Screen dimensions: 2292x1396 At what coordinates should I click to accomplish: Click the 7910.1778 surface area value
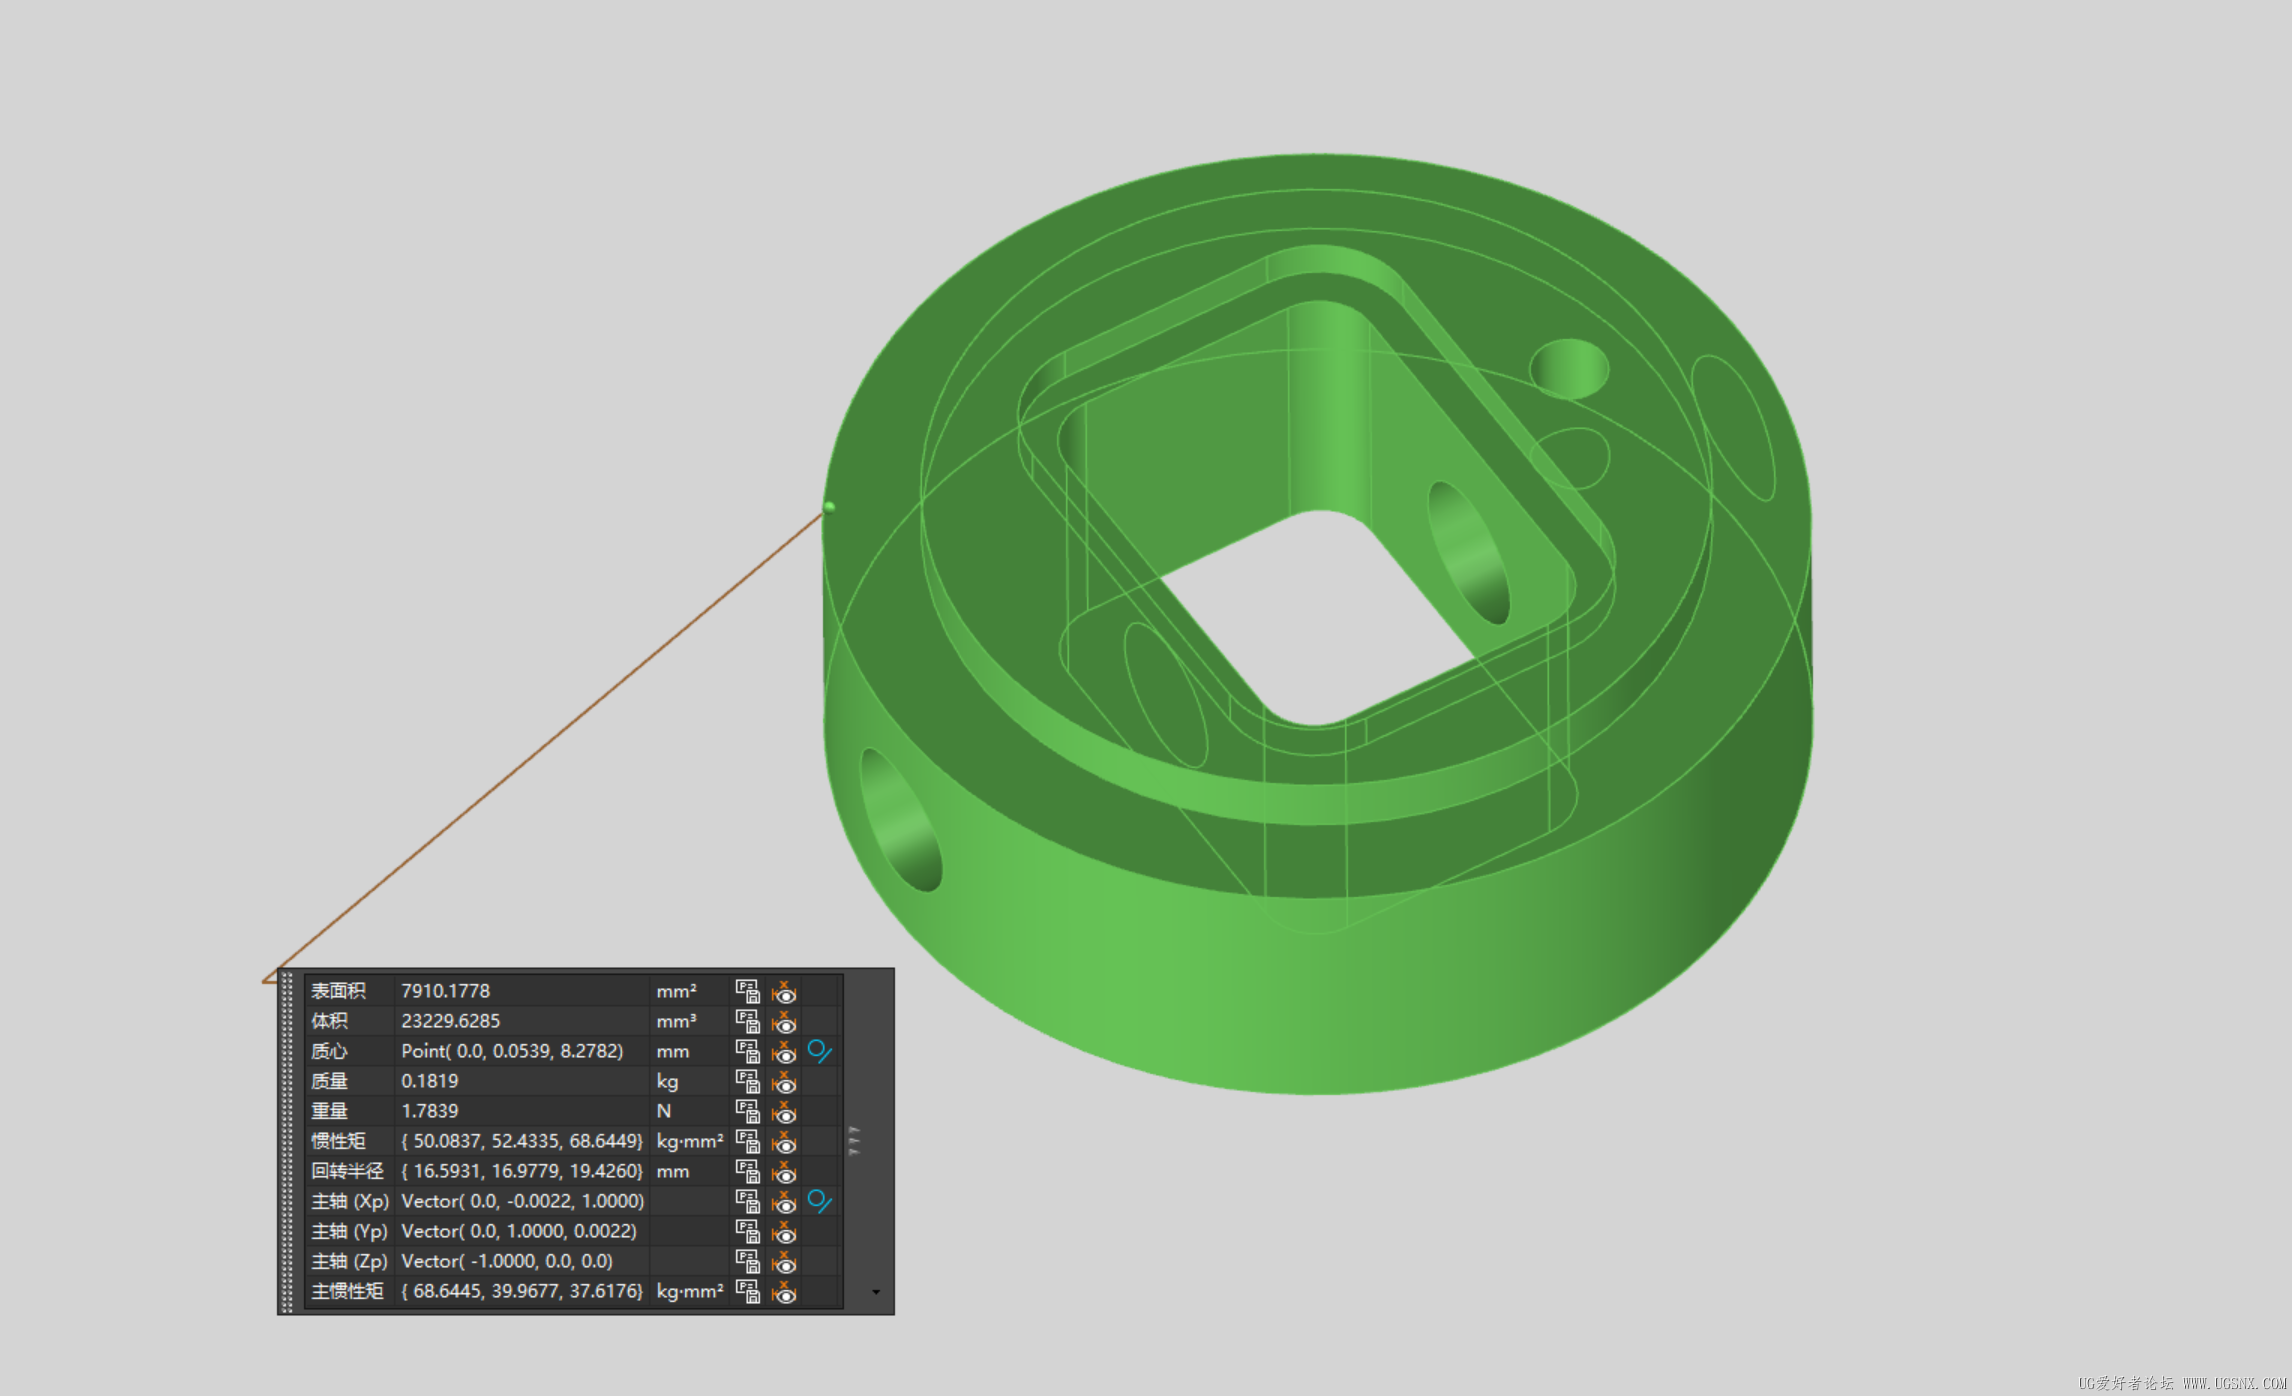[446, 991]
